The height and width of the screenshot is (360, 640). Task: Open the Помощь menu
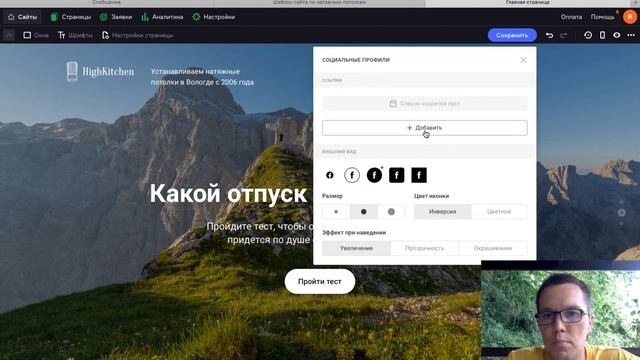602,17
